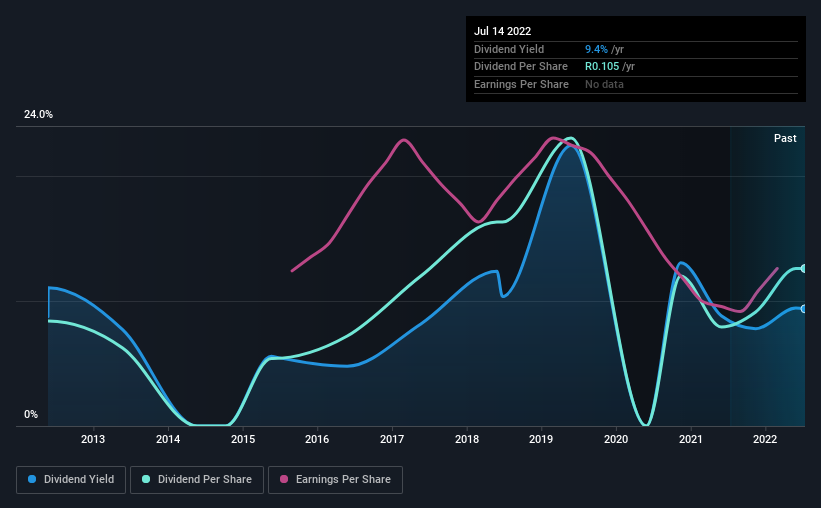
Task: Click the teal Dividend Per Share legend dot
Action: 146,479
